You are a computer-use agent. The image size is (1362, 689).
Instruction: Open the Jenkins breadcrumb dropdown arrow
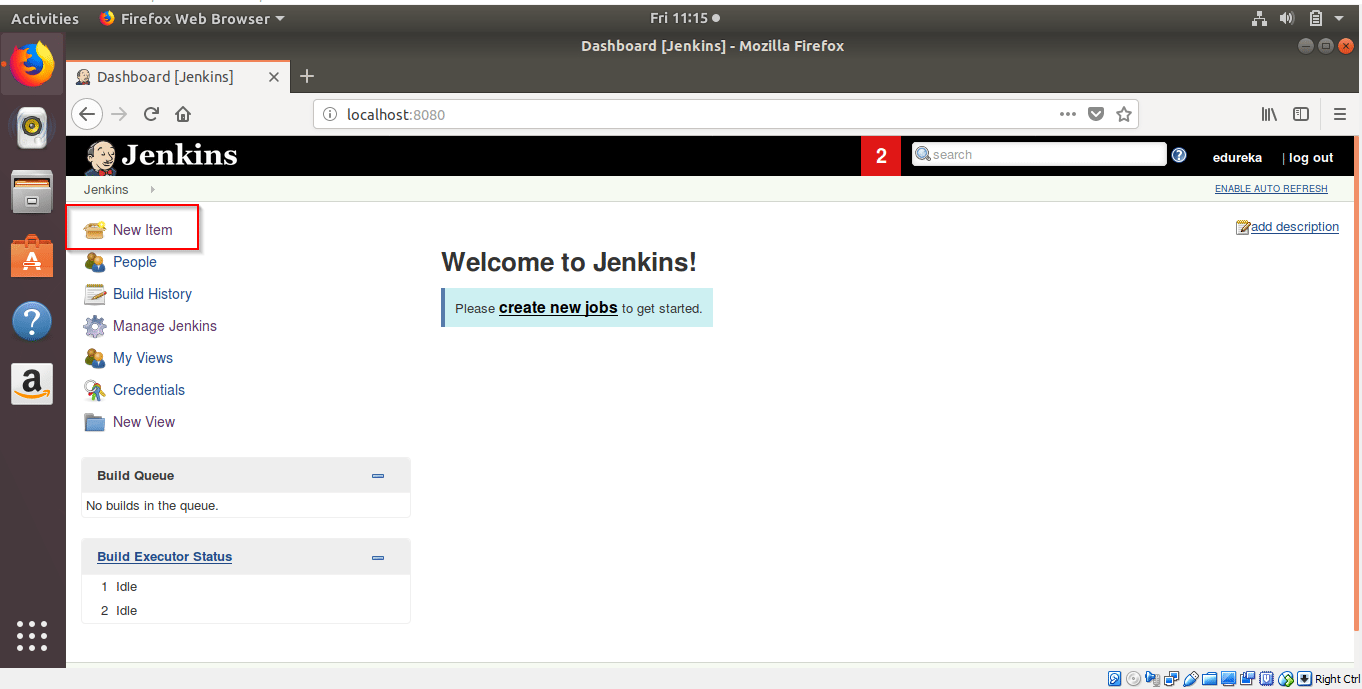[x=151, y=189]
